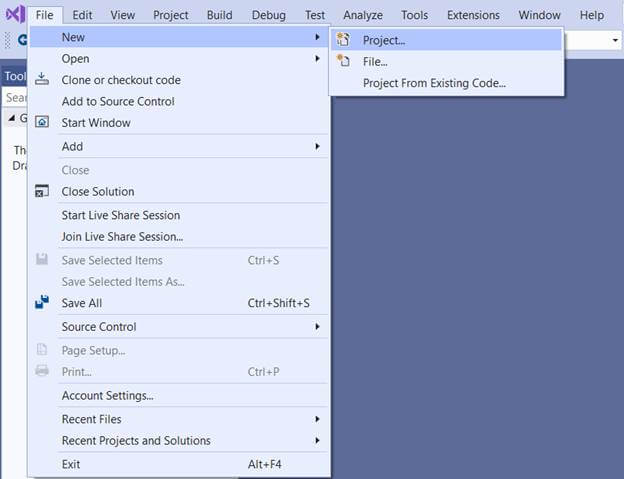This screenshot has width=624, height=479.
Task: Click the Toolbox panel title tab
Action: tap(15, 76)
